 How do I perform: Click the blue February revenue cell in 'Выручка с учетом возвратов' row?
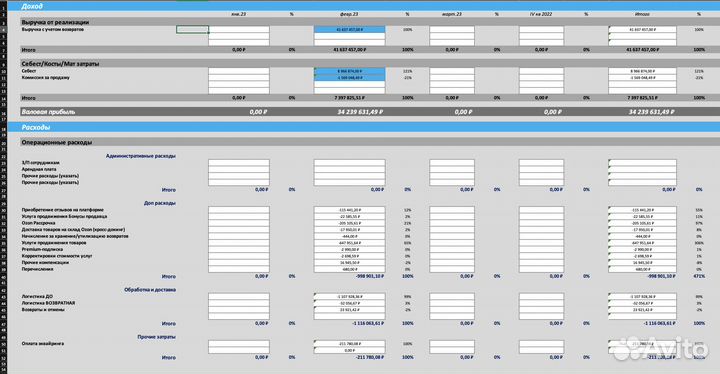click(x=349, y=29)
